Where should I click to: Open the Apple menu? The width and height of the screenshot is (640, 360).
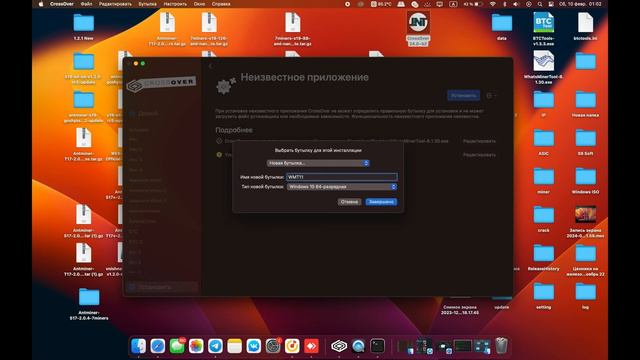coord(41,4)
